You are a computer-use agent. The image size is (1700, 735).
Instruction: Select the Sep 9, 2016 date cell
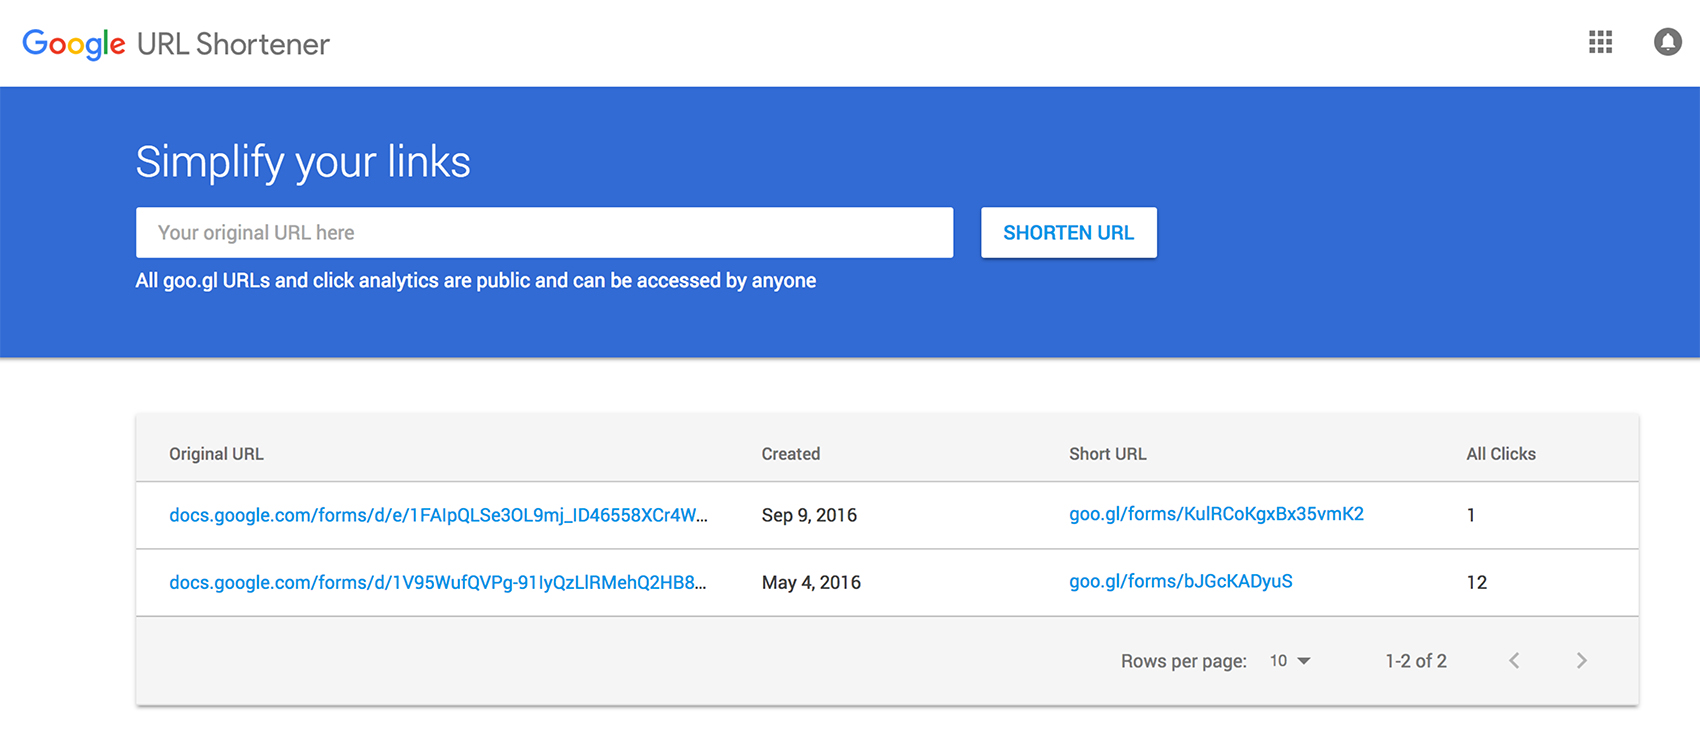tap(809, 515)
